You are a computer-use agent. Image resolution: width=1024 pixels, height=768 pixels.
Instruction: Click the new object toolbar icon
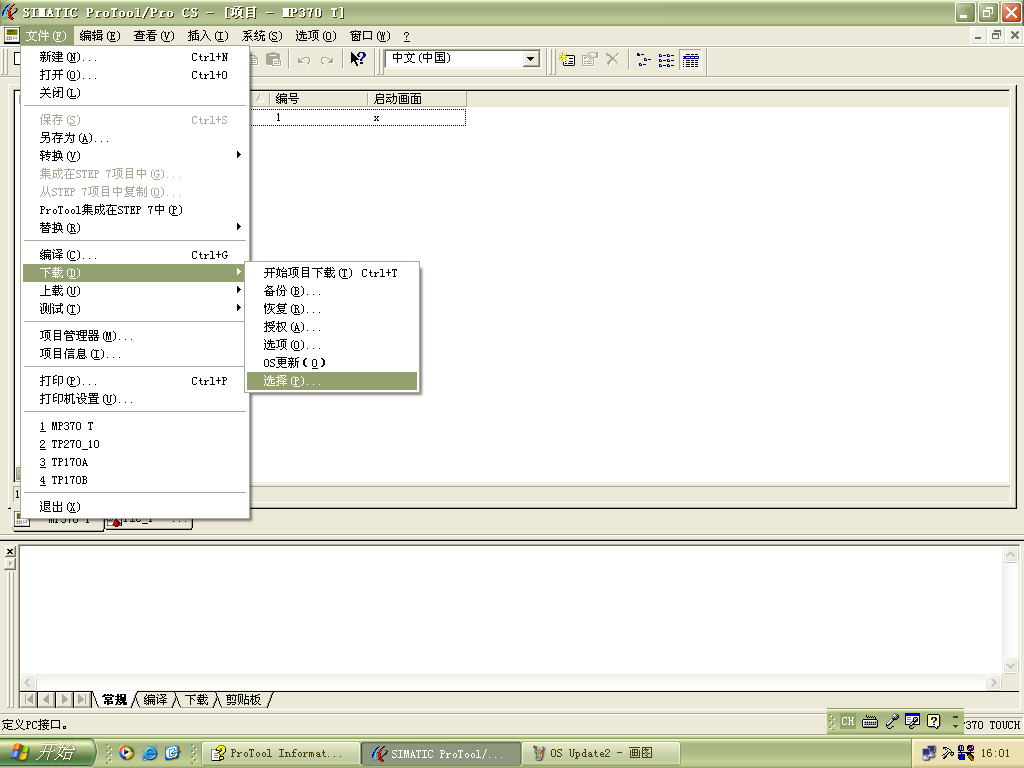pos(568,60)
